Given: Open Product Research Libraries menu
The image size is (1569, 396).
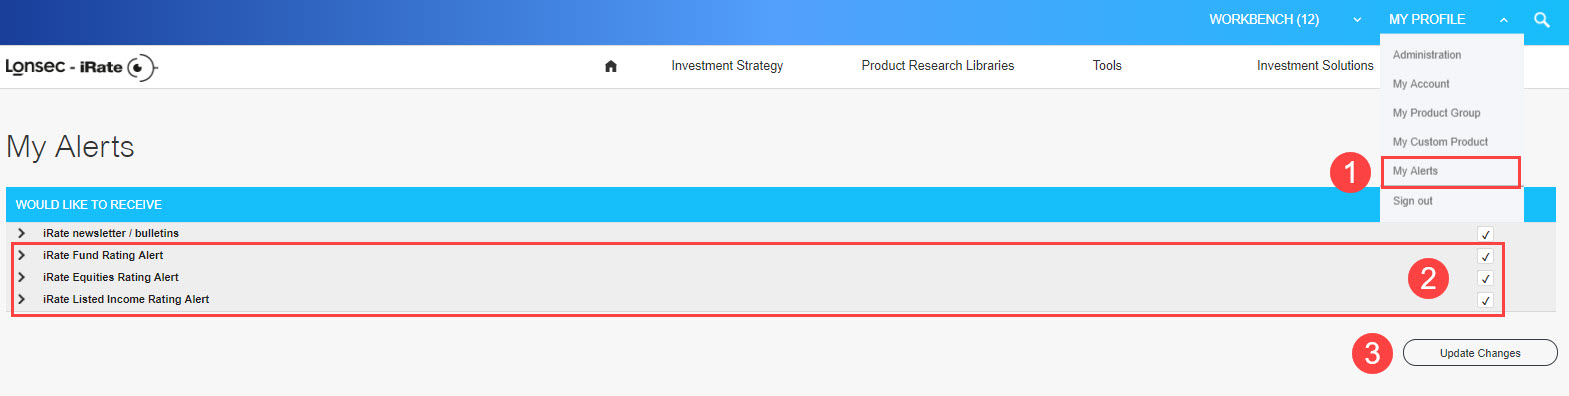Looking at the screenshot, I should 938,66.
